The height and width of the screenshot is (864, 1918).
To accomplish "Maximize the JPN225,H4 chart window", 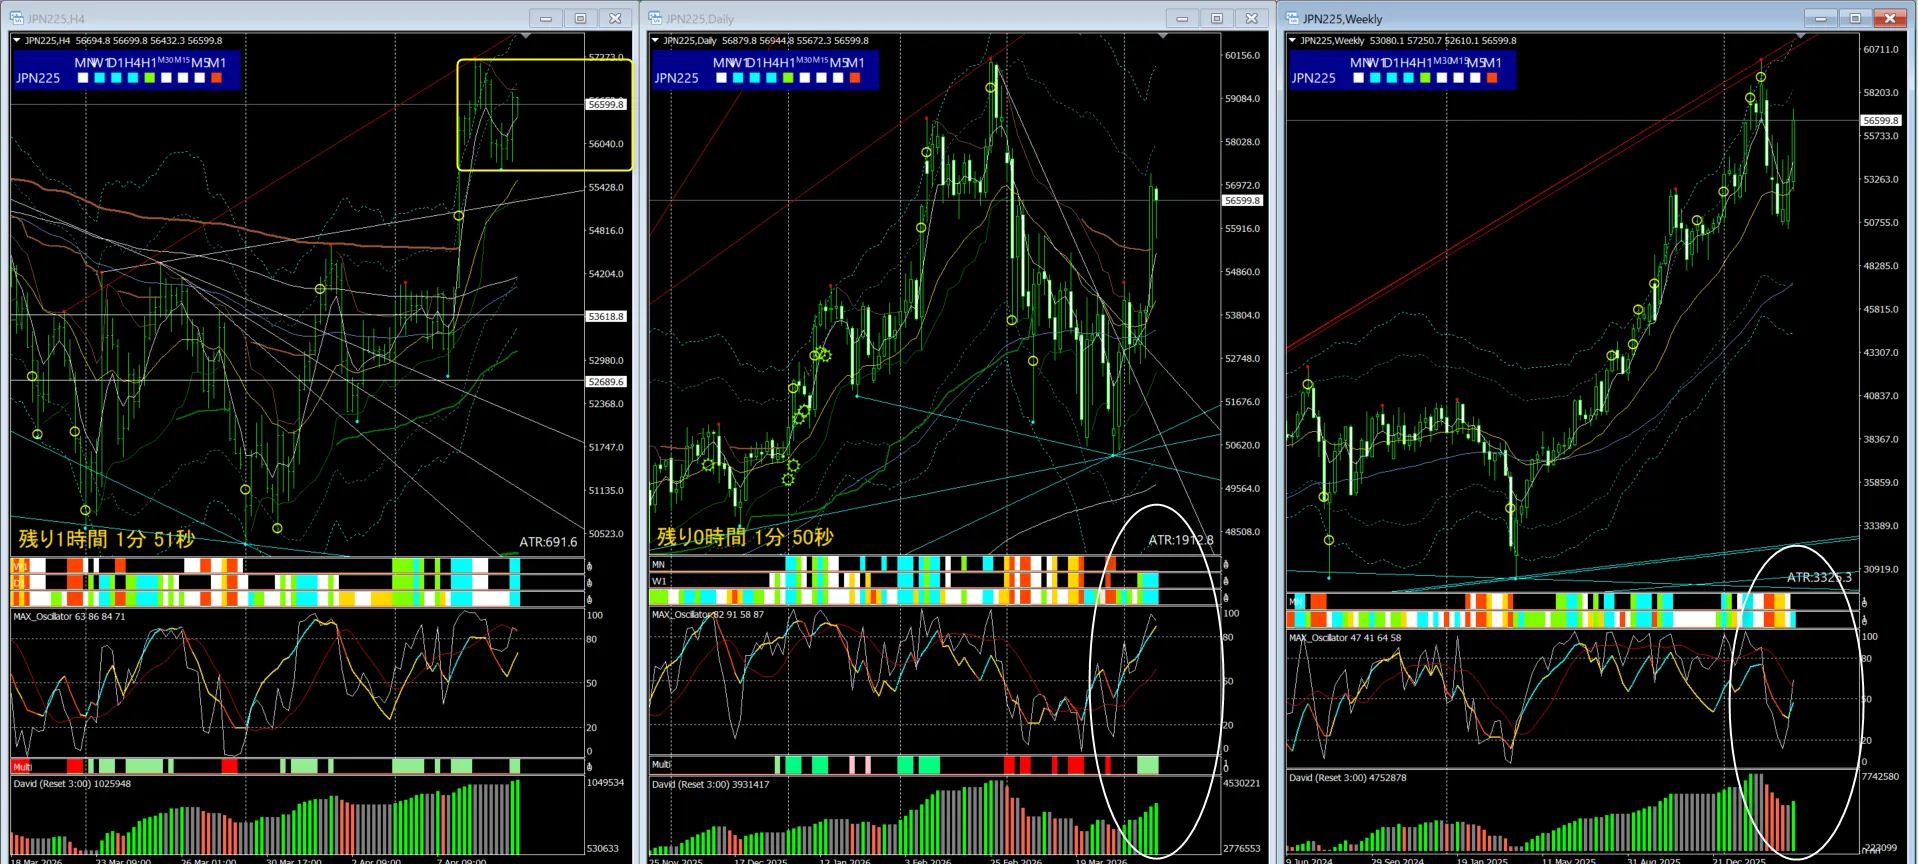I will 580,18.
